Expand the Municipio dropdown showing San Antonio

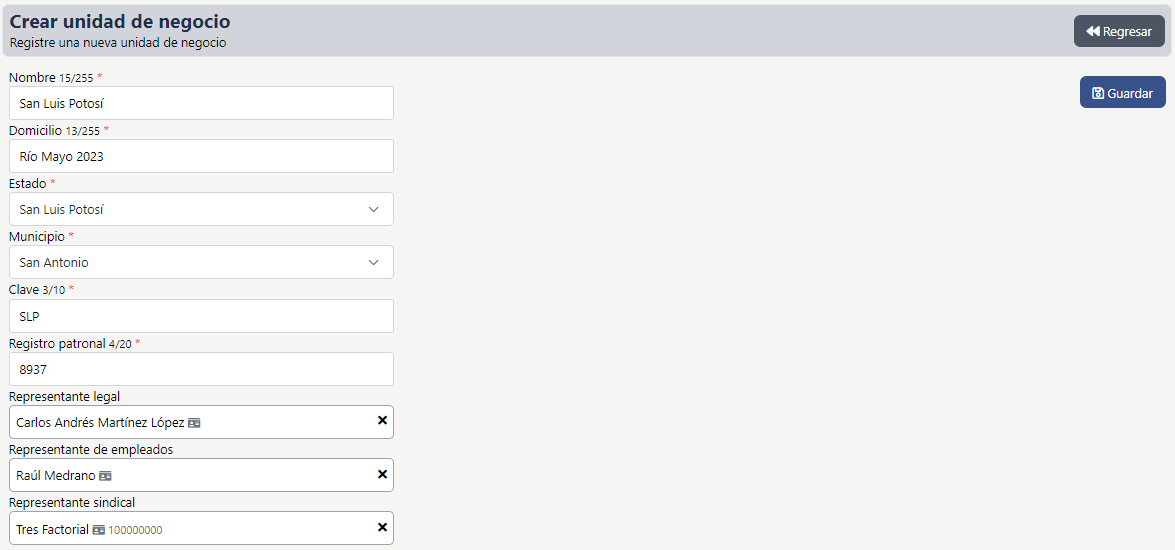tap(200, 262)
